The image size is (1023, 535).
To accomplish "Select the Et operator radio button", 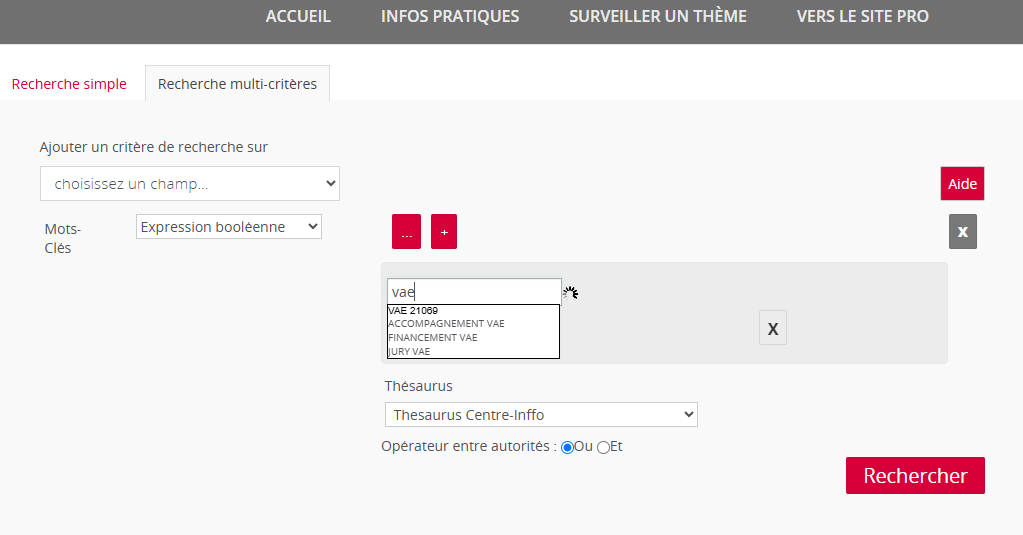I will click(603, 448).
